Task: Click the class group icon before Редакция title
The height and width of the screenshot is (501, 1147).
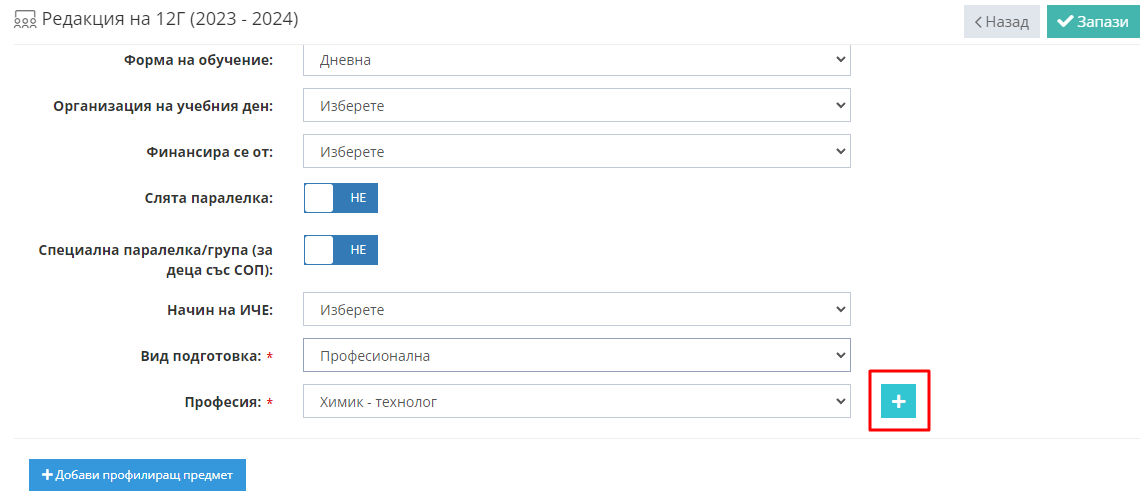Action: pos(26,20)
